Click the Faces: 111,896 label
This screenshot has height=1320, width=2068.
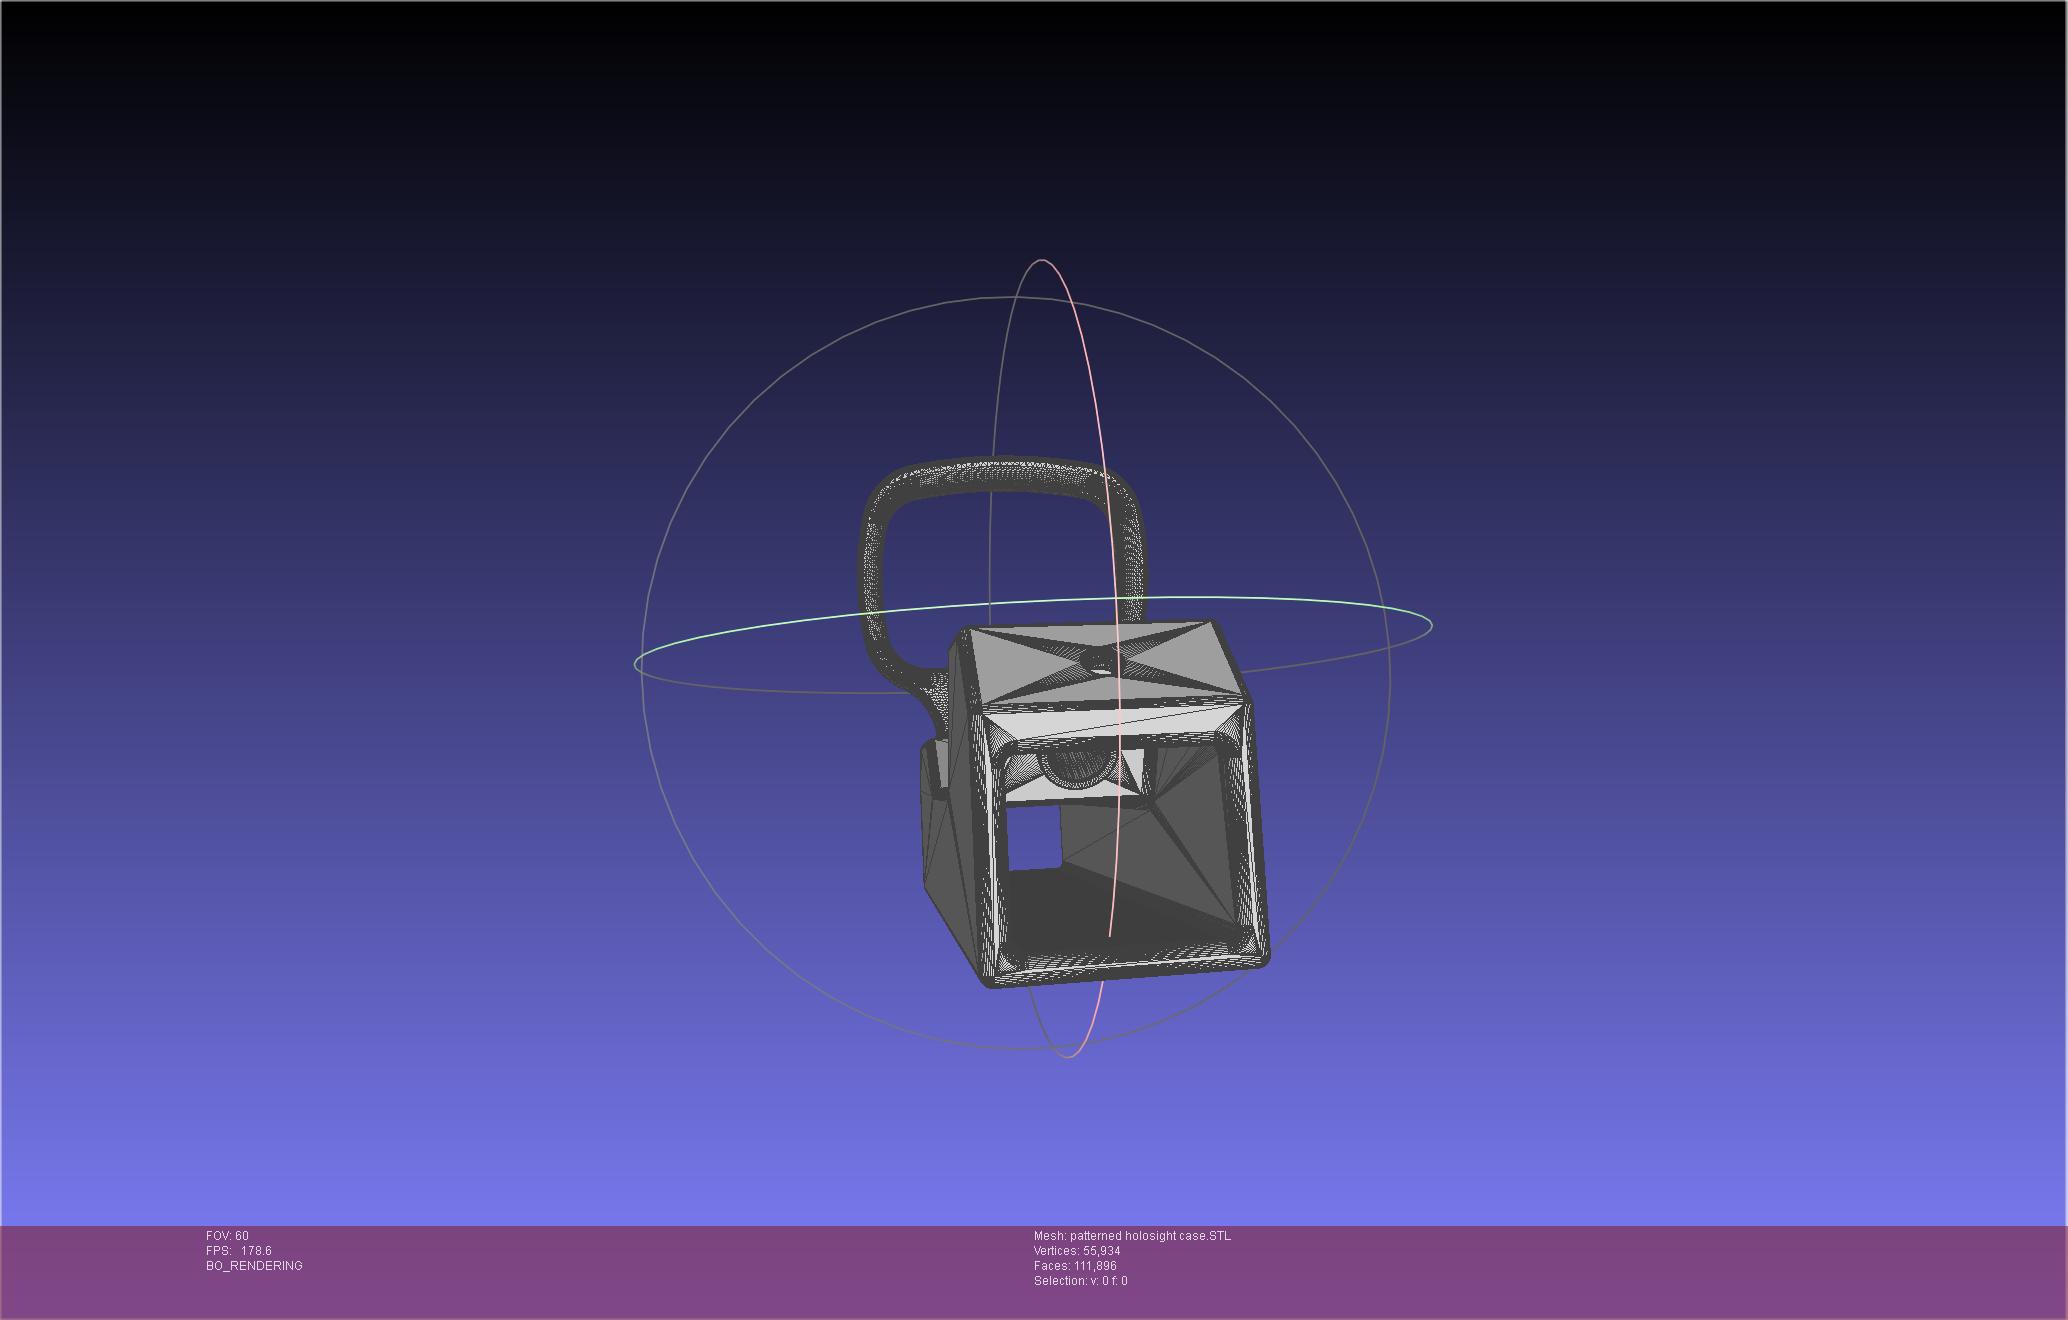click(x=1074, y=1266)
